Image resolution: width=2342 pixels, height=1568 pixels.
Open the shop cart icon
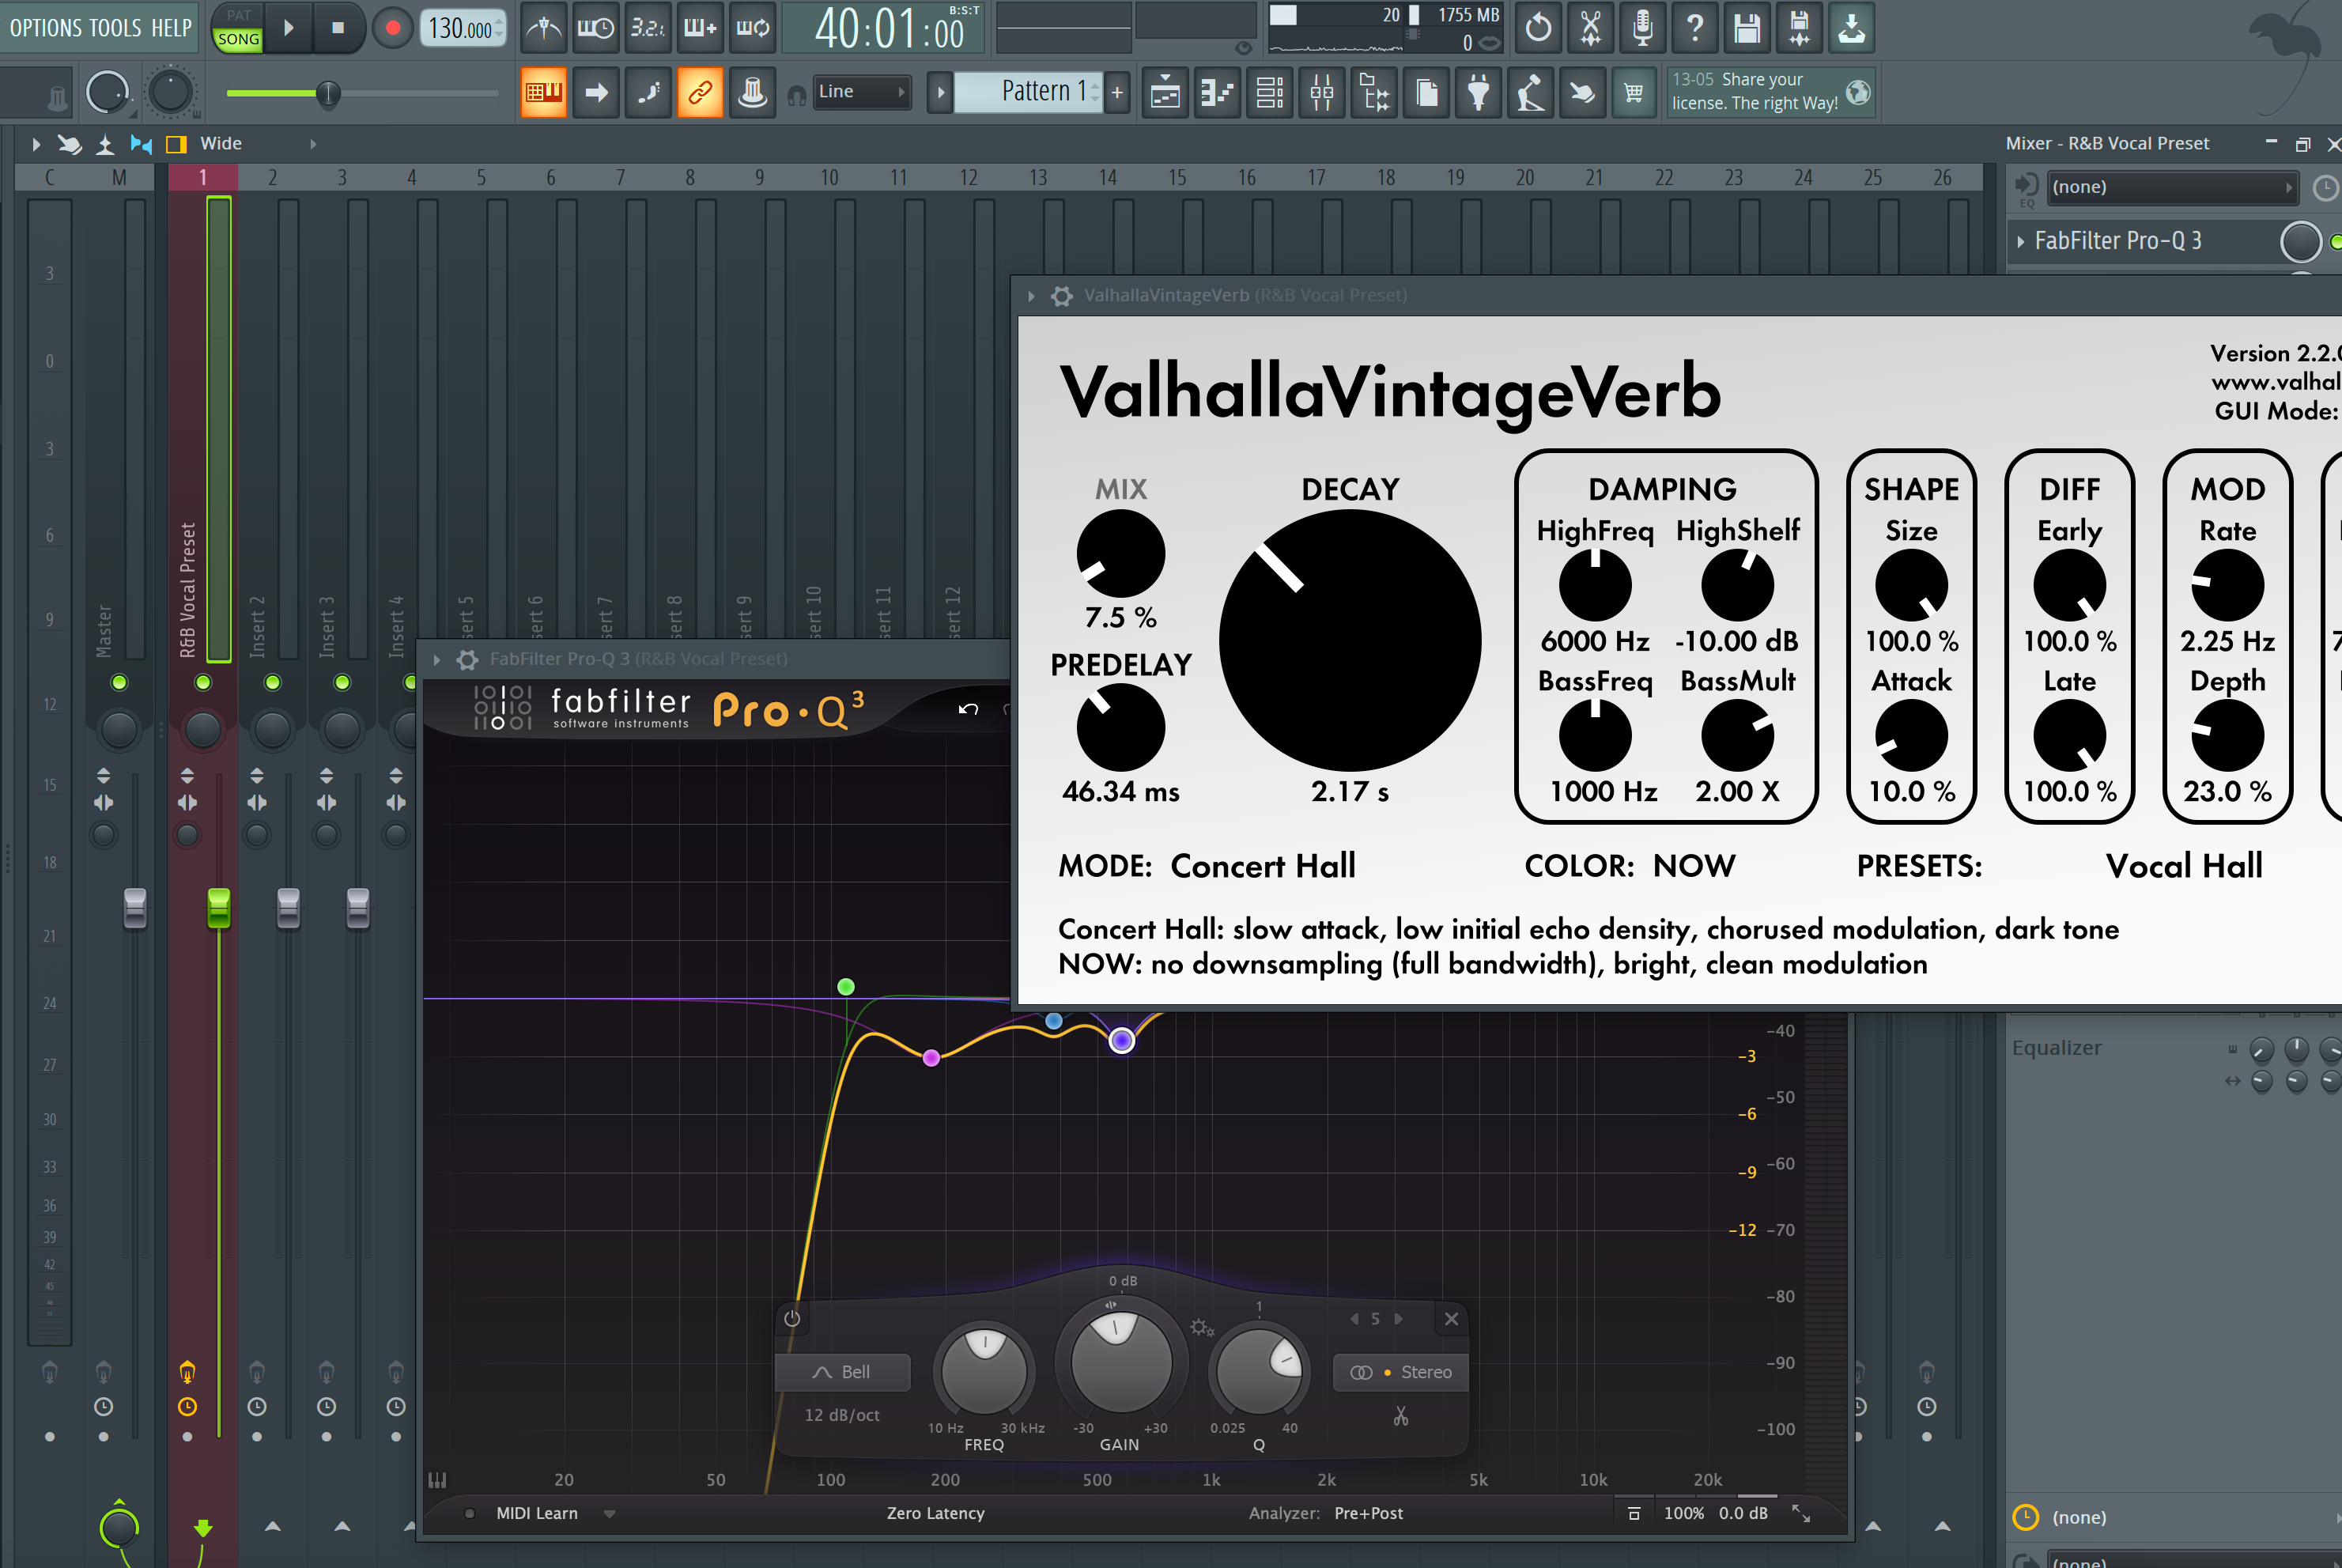1635,92
